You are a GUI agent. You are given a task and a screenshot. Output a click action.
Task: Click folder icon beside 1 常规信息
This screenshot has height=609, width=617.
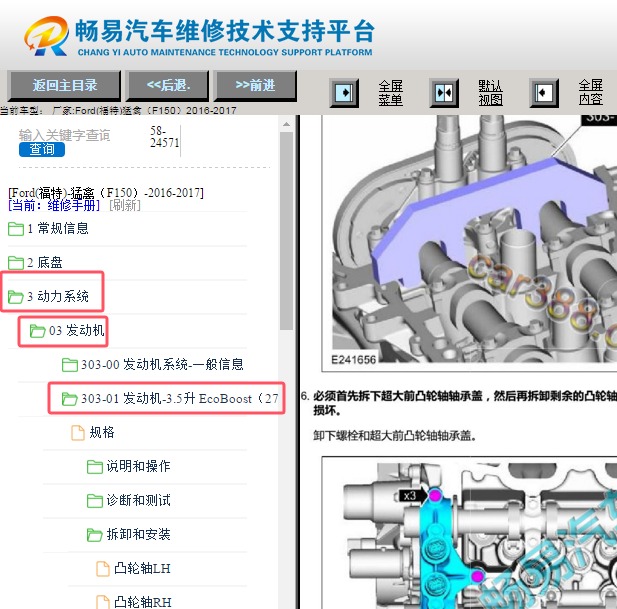[x=16, y=229]
